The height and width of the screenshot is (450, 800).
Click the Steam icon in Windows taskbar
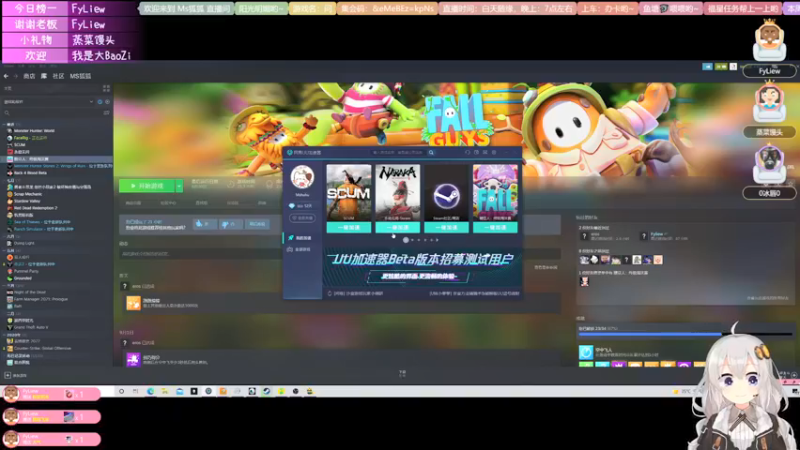(266, 391)
